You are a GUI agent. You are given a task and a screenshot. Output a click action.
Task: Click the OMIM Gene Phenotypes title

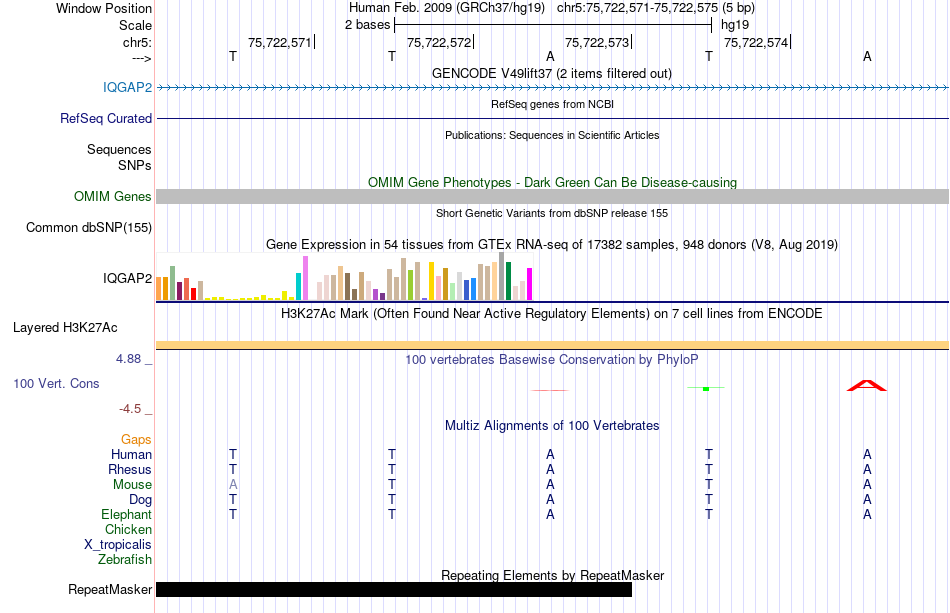(552, 182)
